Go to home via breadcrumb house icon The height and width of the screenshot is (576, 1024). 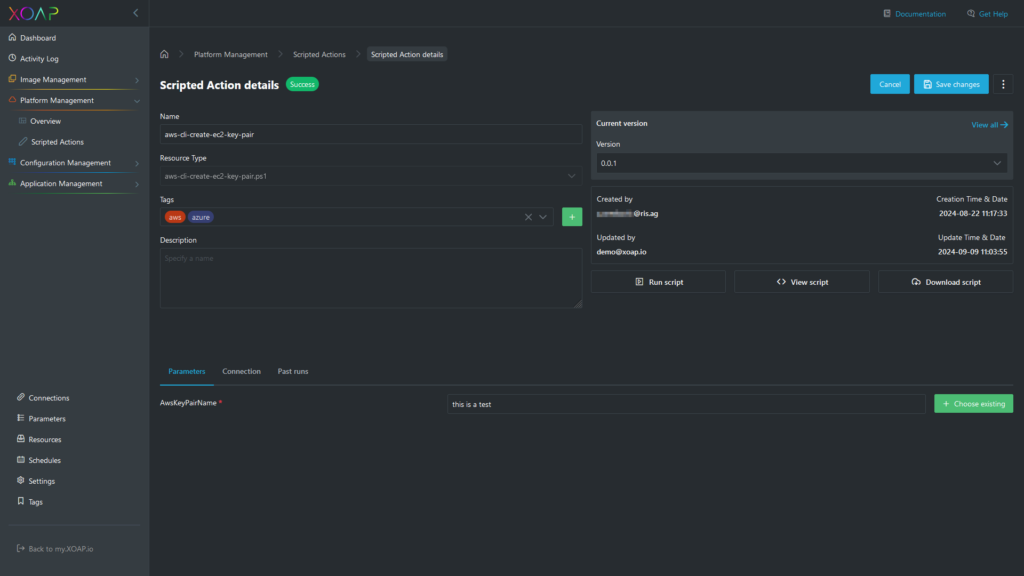(x=165, y=54)
